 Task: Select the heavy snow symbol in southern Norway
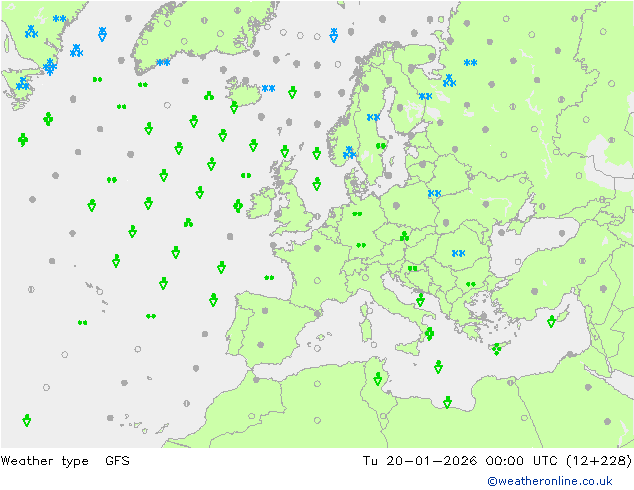coord(349,153)
